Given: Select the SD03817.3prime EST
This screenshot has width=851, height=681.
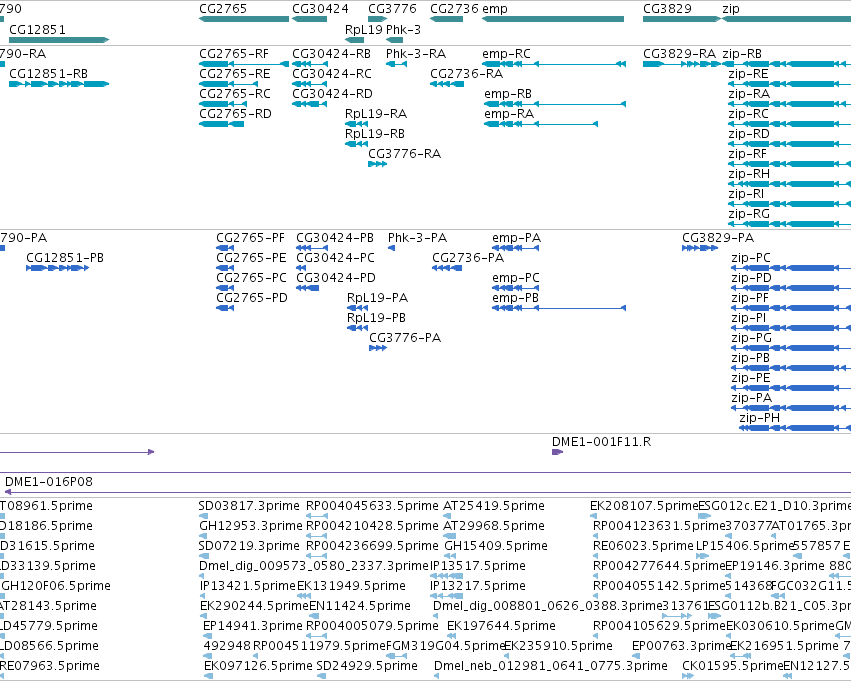Looking at the screenshot, I should [x=249, y=506].
